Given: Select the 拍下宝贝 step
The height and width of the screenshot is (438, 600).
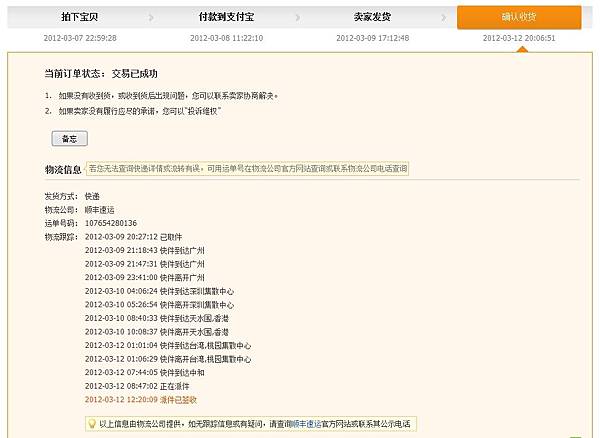Looking at the screenshot, I should tap(80, 17).
